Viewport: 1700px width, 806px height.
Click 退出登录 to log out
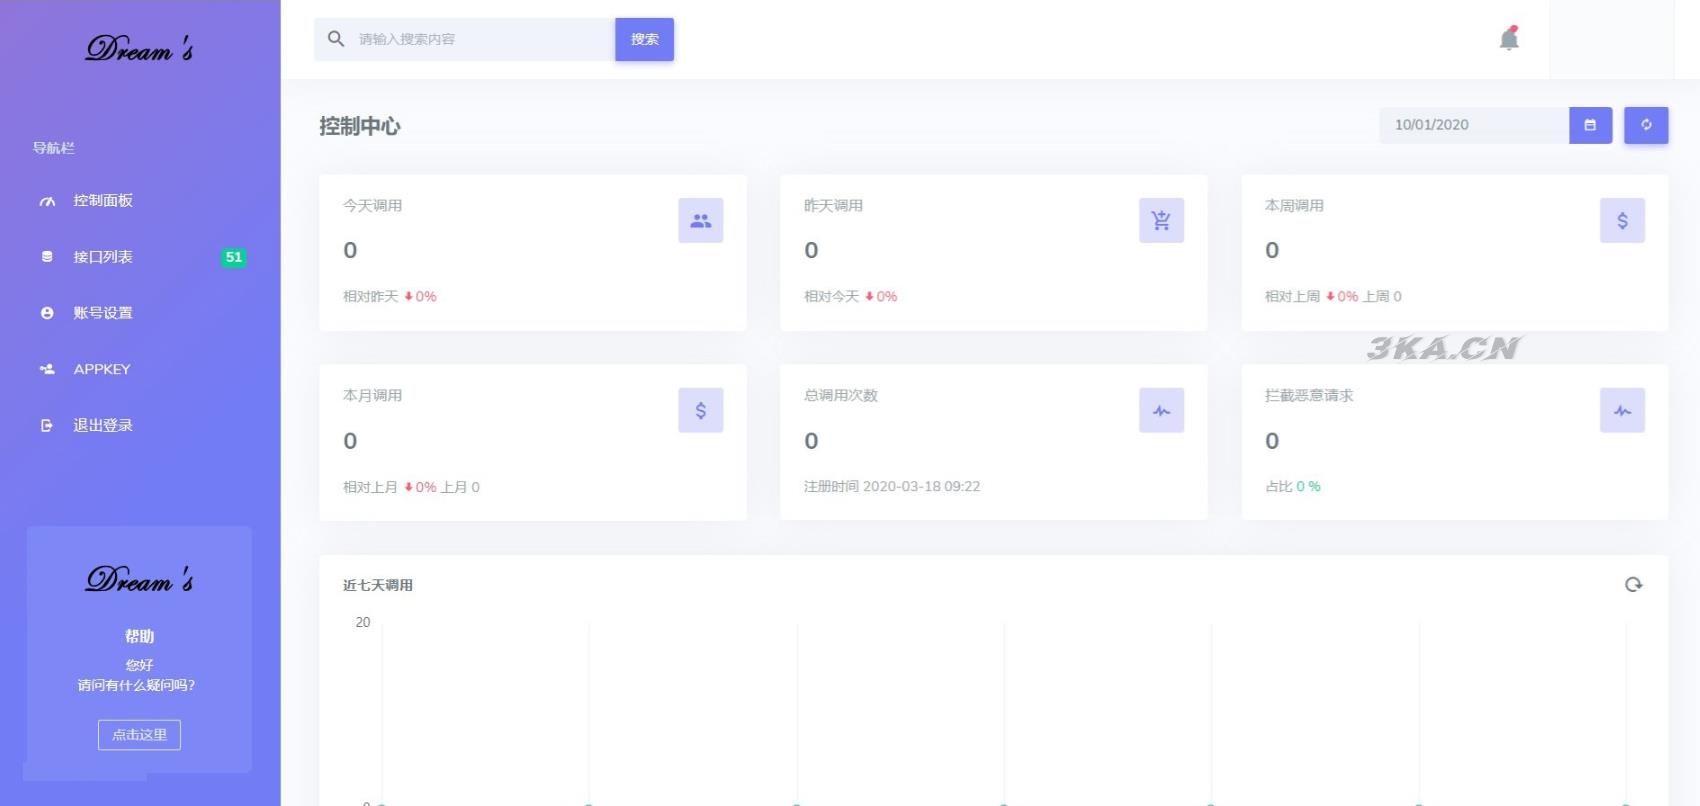(x=102, y=425)
